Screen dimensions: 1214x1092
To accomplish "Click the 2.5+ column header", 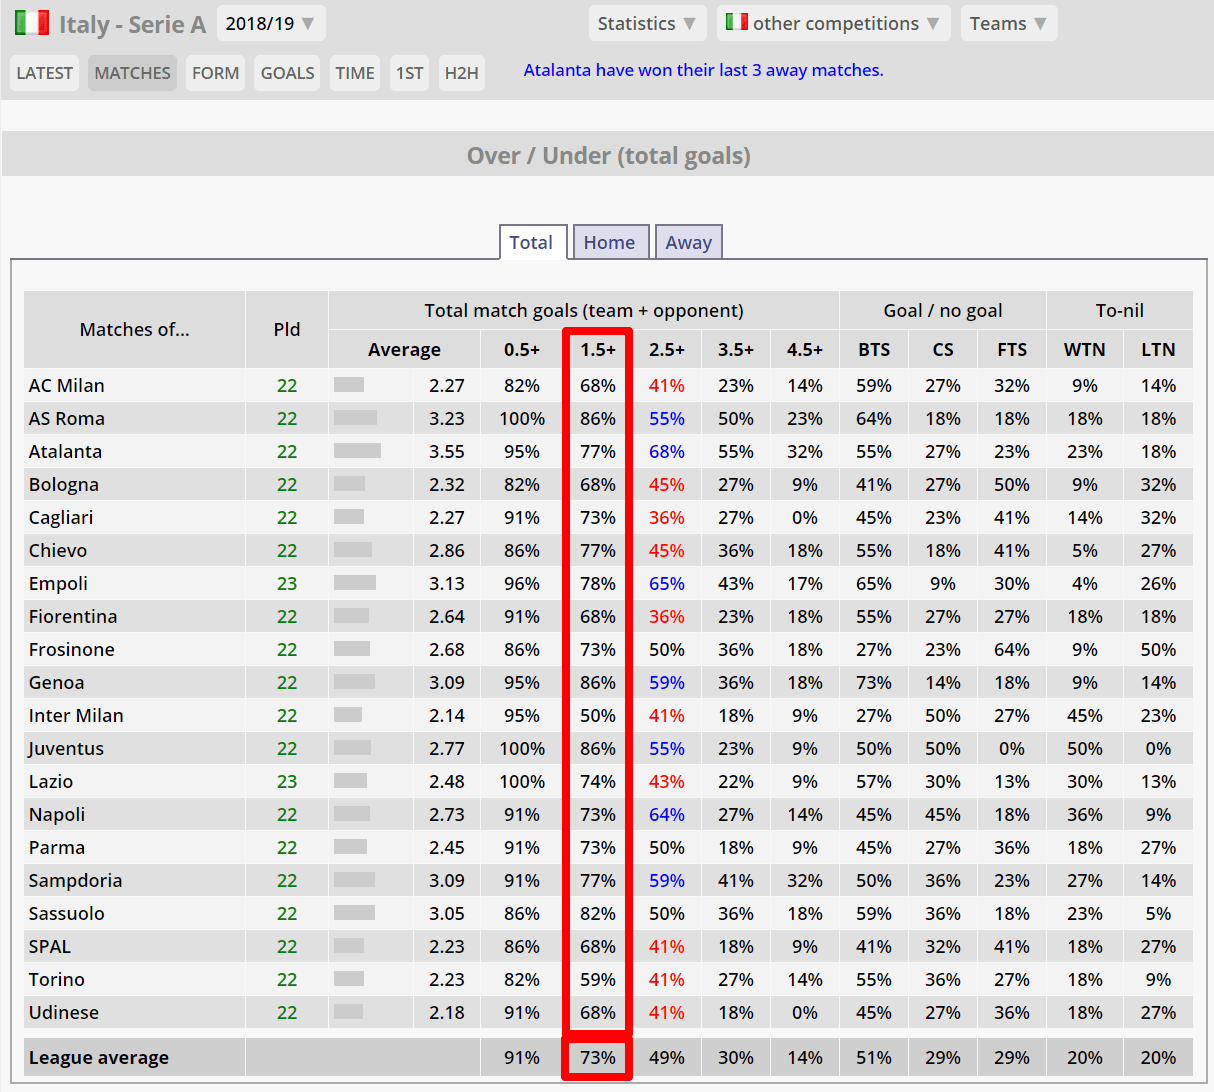I will pos(667,349).
